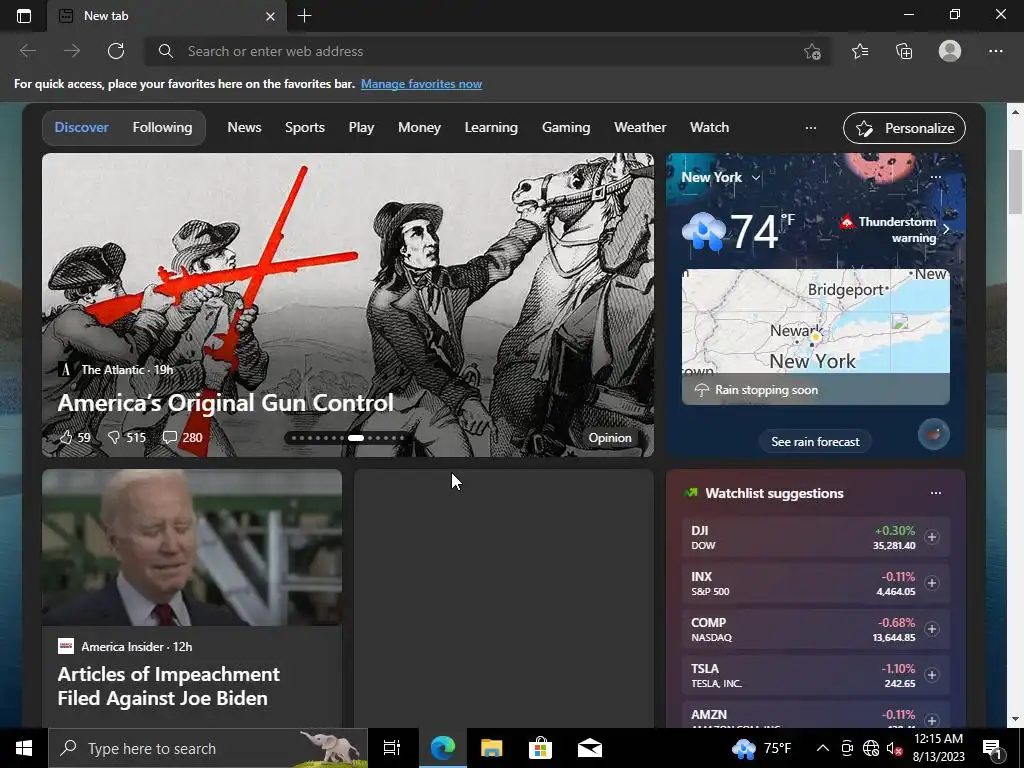
Task: Switch to the Discover feed tab
Action: [x=82, y=127]
